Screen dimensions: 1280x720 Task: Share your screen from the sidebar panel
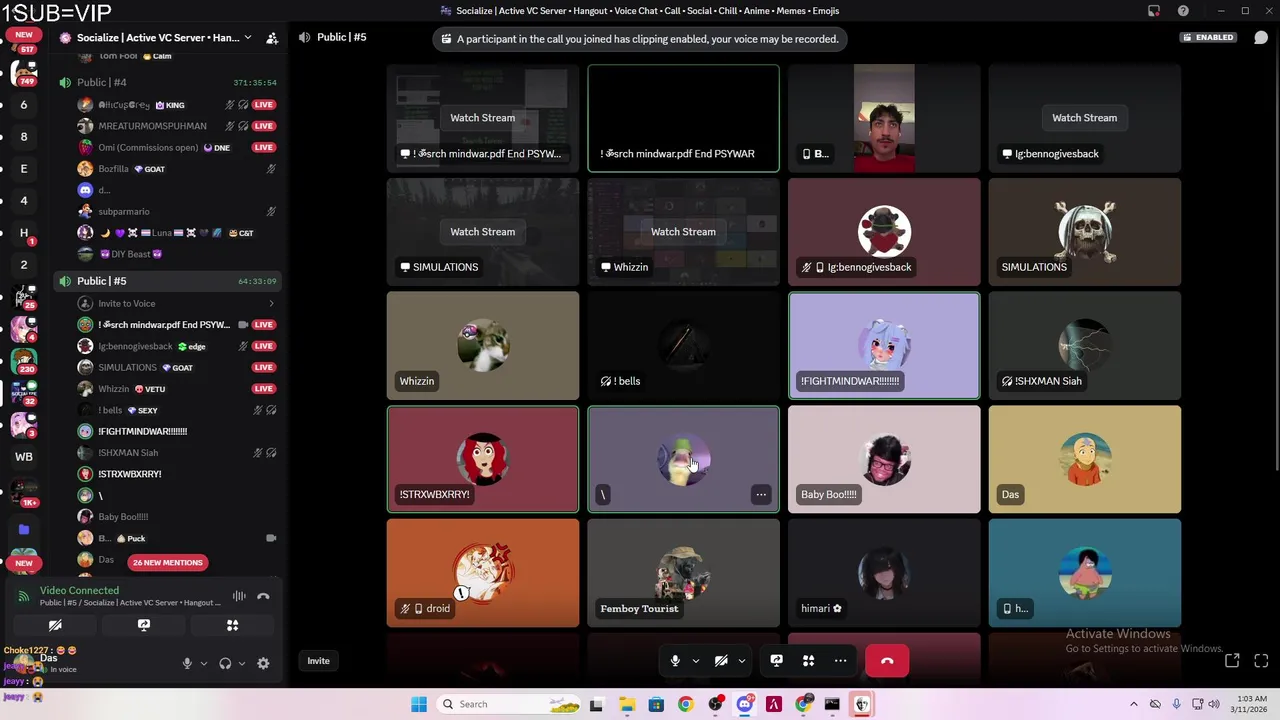(144, 625)
